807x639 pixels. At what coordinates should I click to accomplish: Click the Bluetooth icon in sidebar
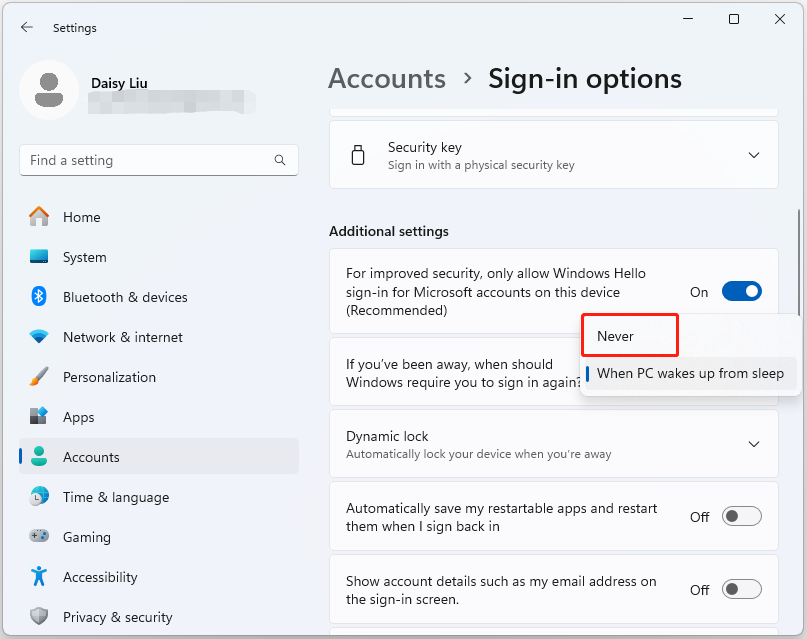point(39,297)
